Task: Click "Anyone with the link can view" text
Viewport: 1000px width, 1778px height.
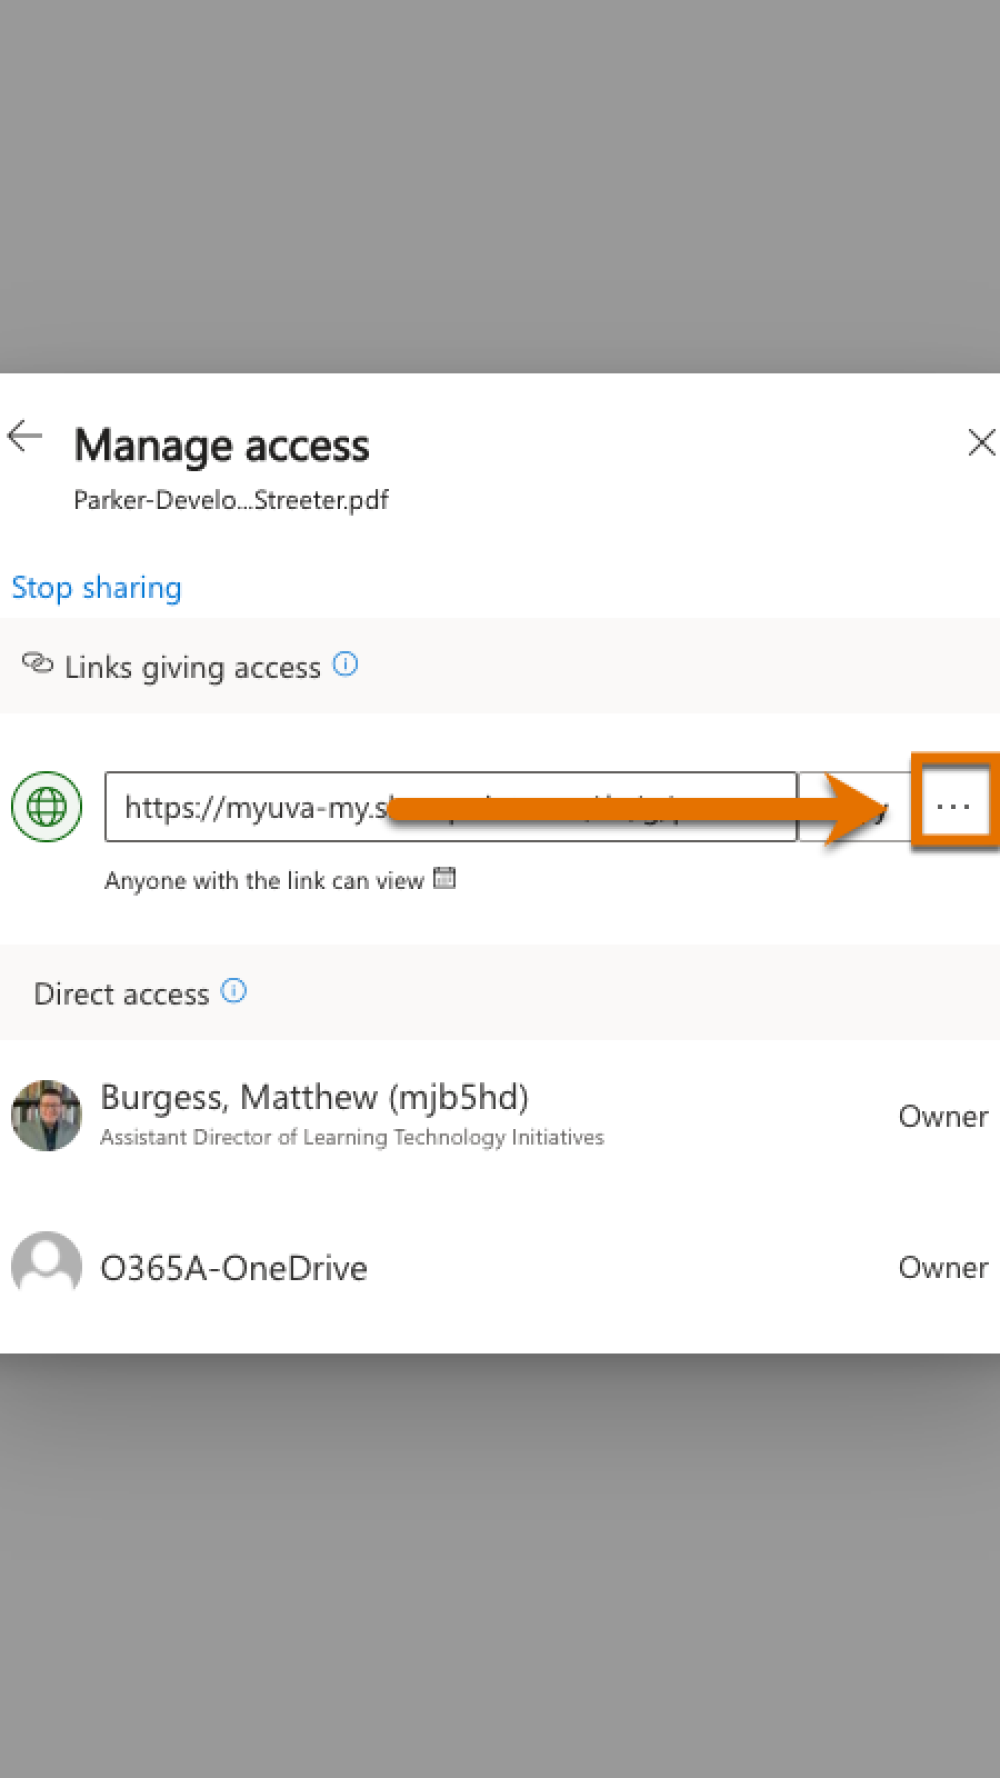Action: click(264, 881)
